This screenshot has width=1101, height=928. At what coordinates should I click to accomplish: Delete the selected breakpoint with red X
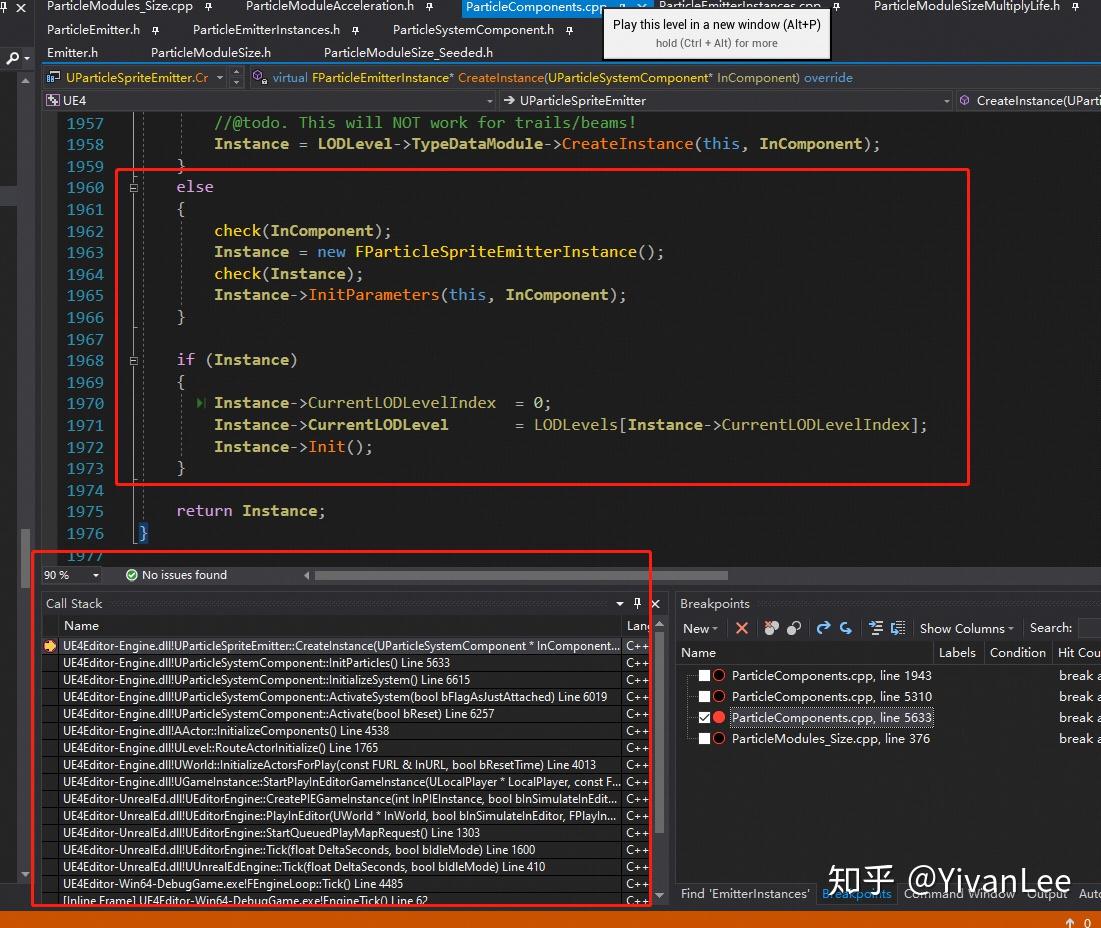point(741,628)
